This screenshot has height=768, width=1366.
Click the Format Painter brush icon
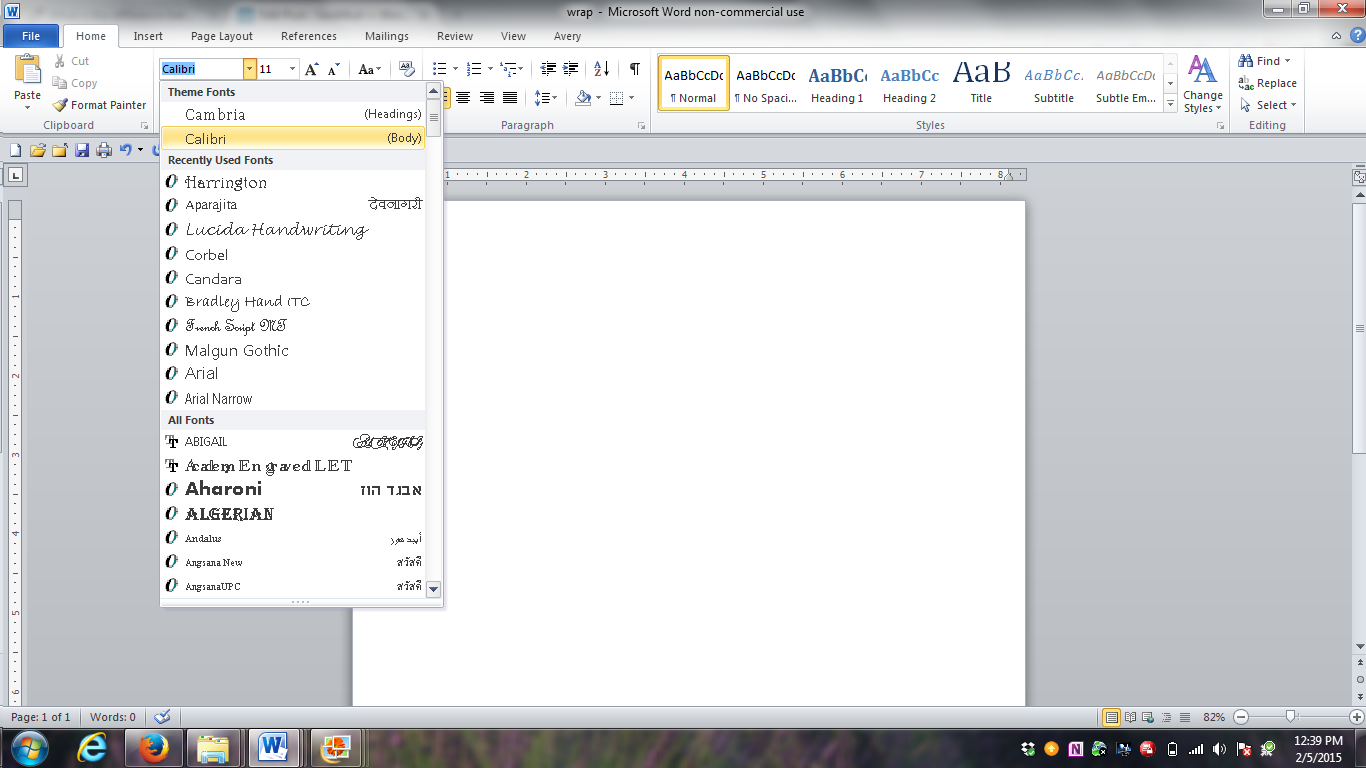pyautogui.click(x=60, y=105)
